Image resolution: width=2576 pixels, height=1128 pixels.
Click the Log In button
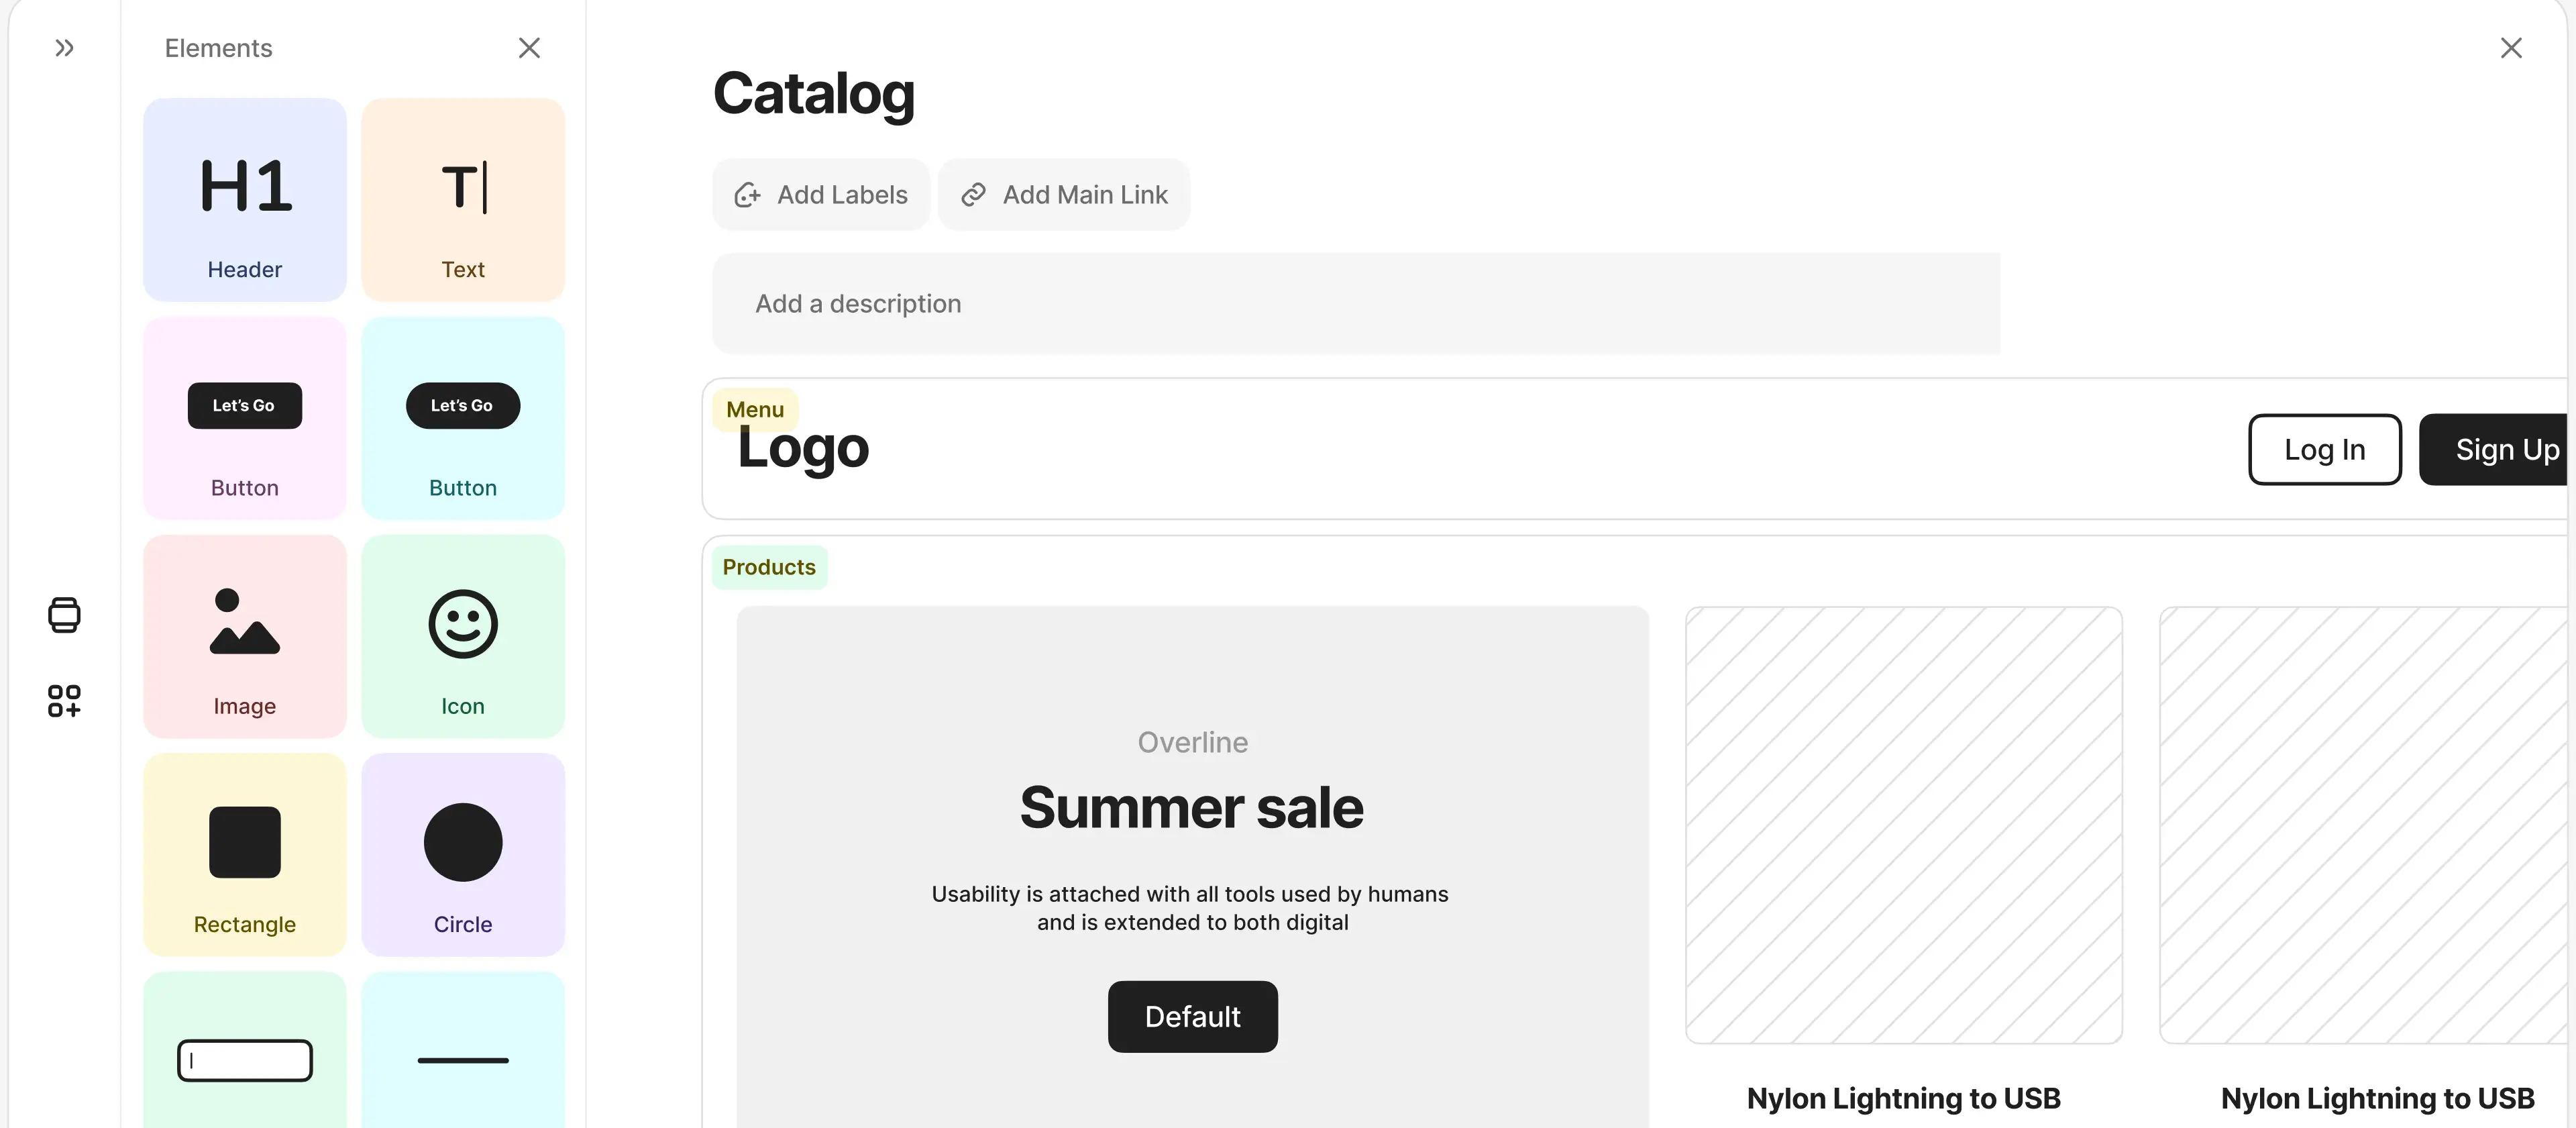[2324, 449]
